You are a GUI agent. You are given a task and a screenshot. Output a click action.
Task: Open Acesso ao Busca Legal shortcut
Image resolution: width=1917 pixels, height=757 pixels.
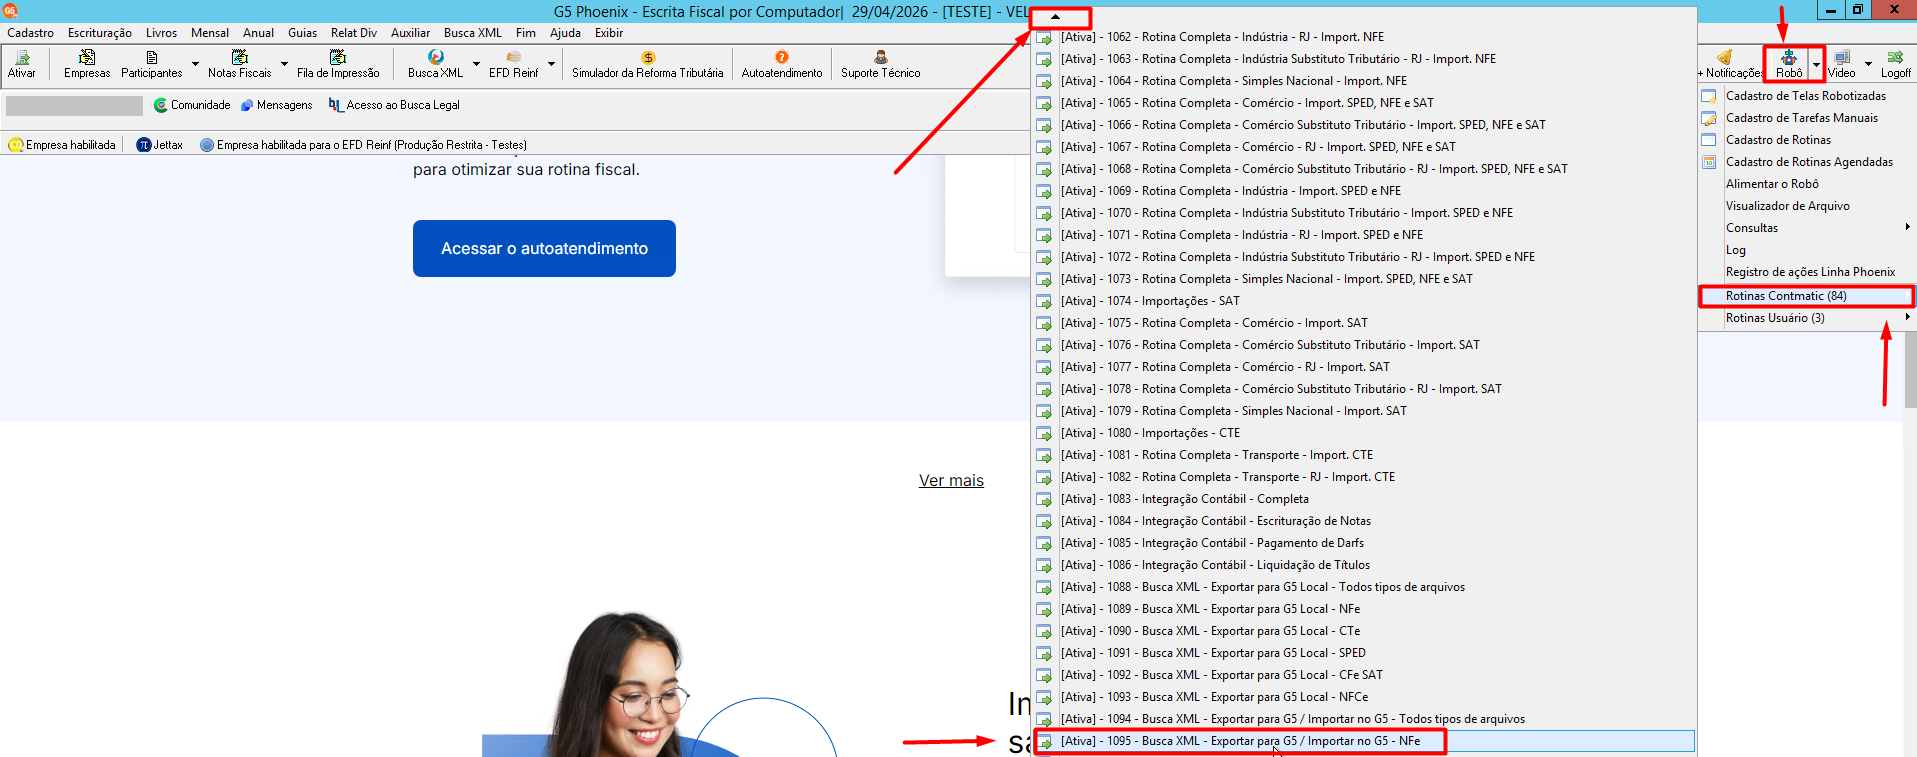point(394,105)
